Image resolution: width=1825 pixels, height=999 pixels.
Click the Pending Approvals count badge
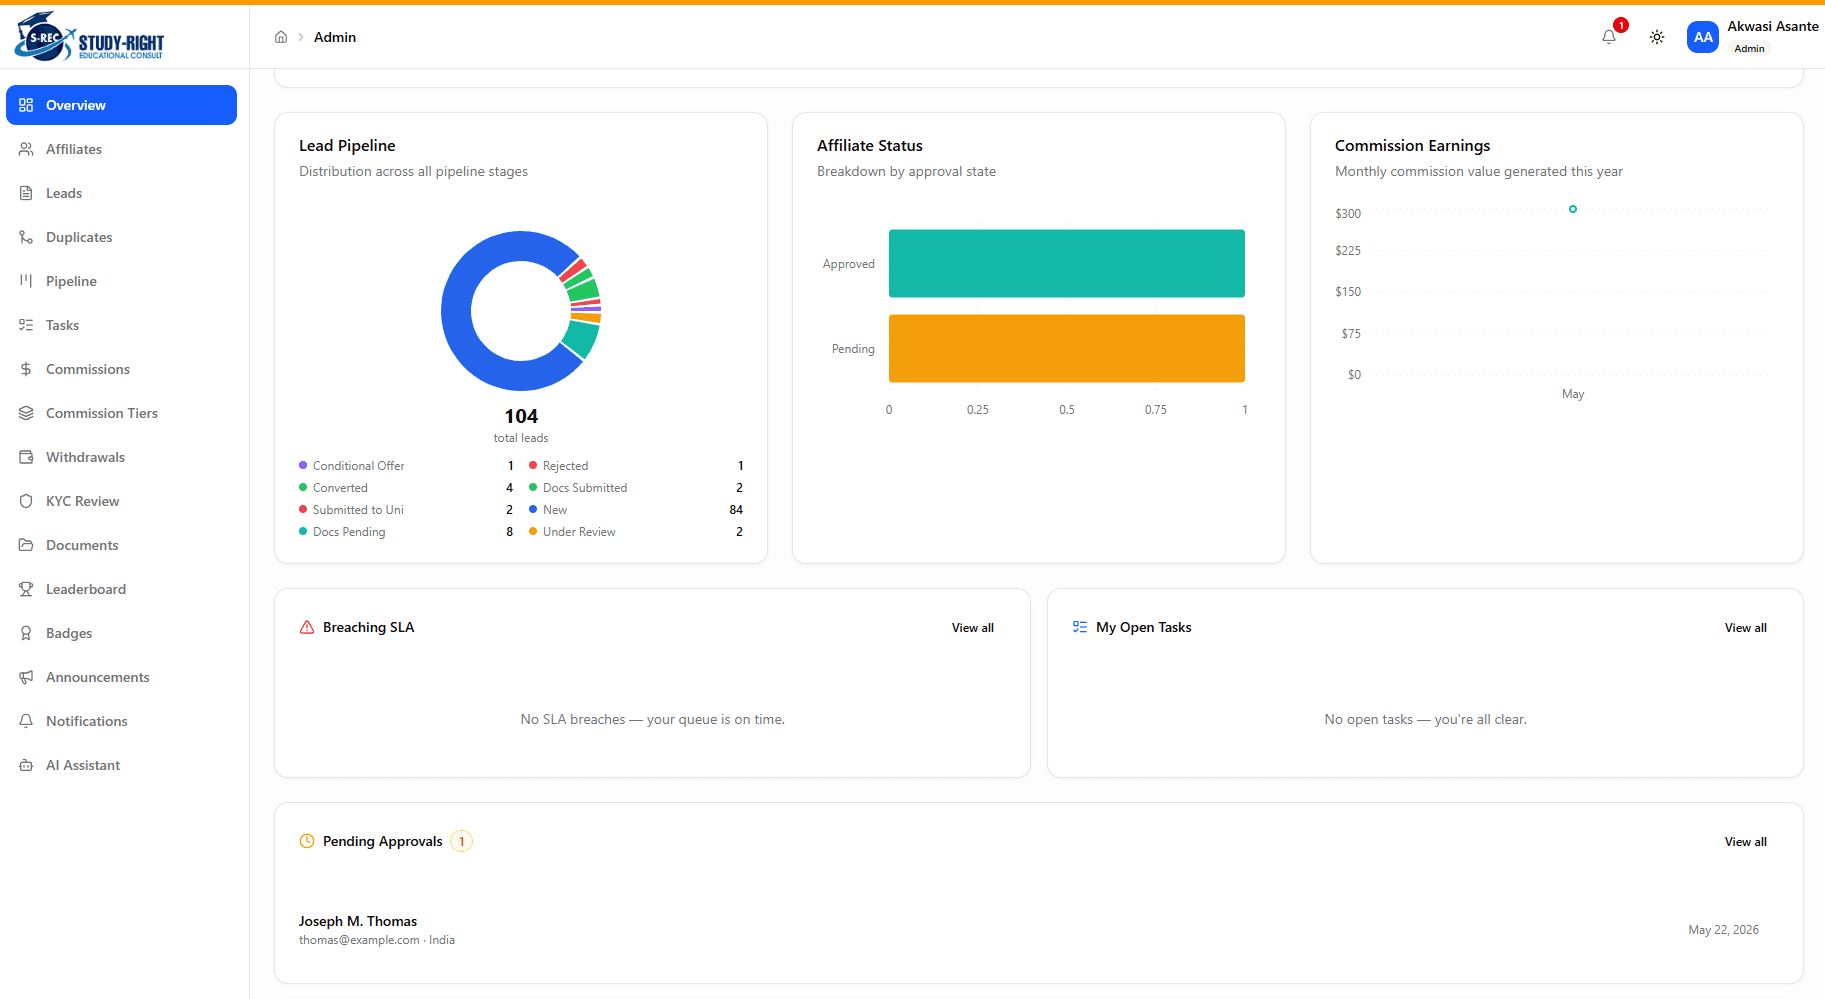coord(461,841)
